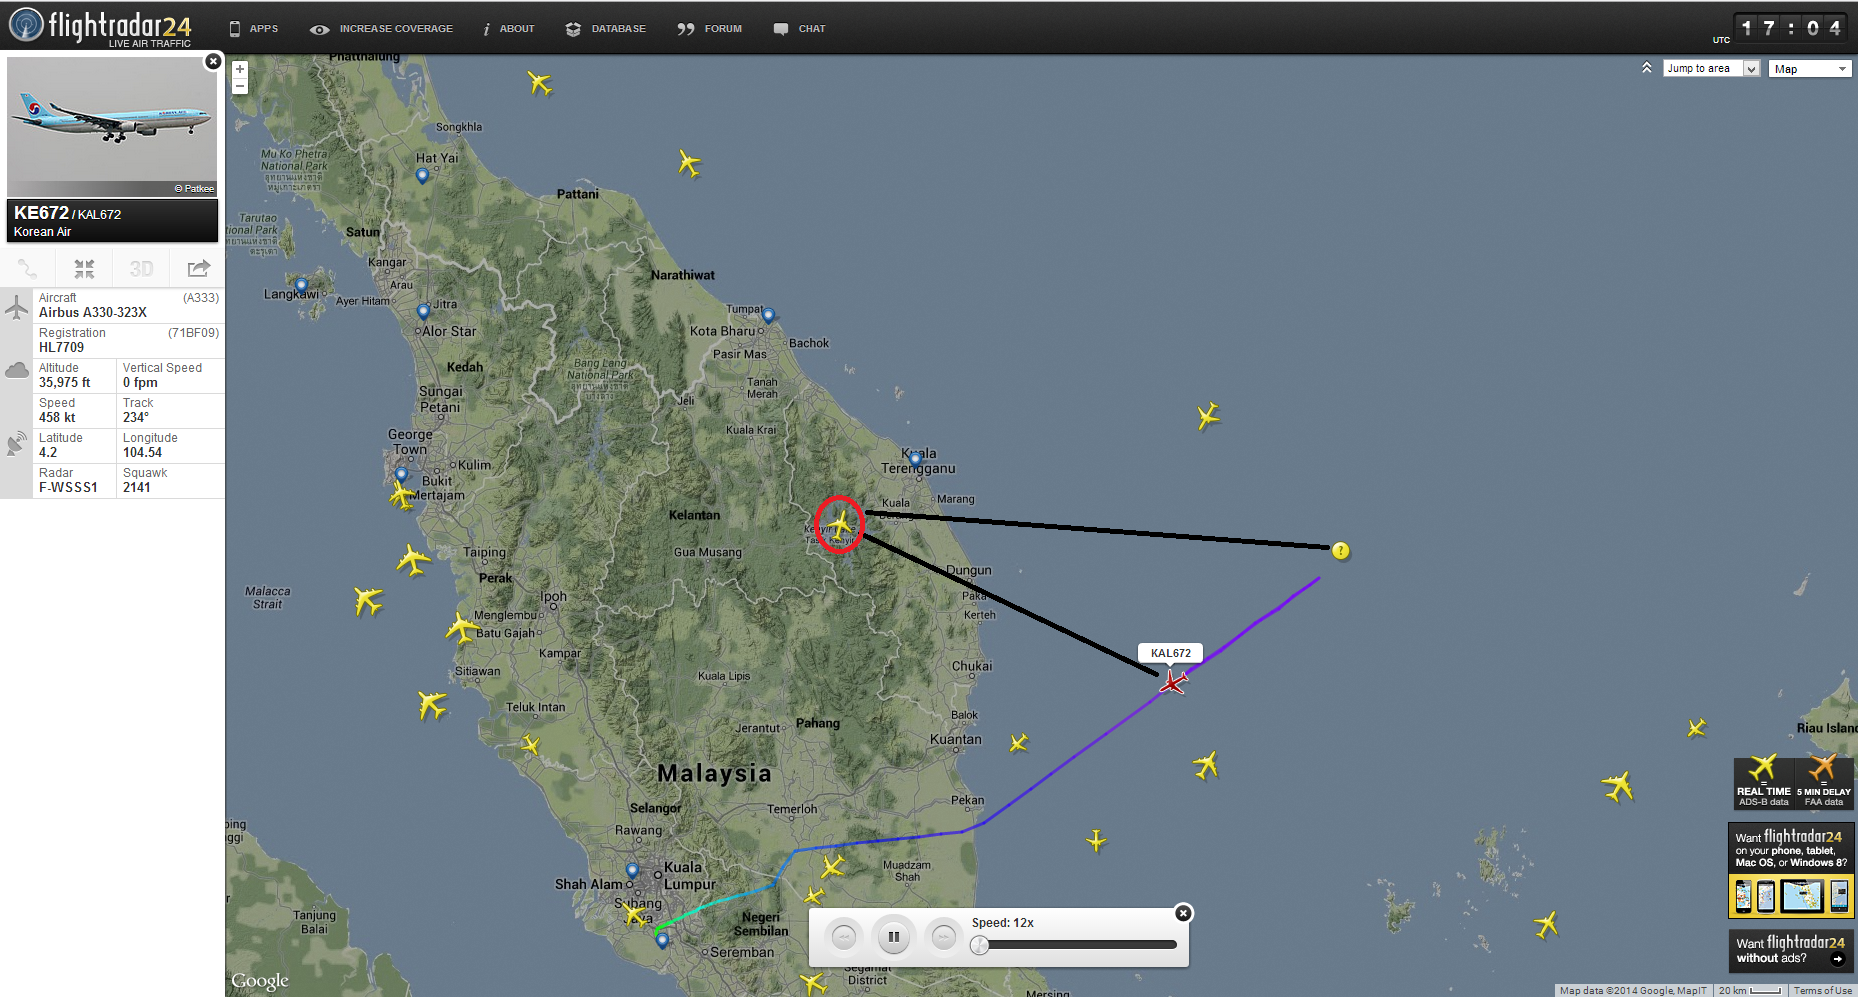Click the collapse arrows icon in flight panel
The image size is (1858, 997).
click(x=84, y=269)
